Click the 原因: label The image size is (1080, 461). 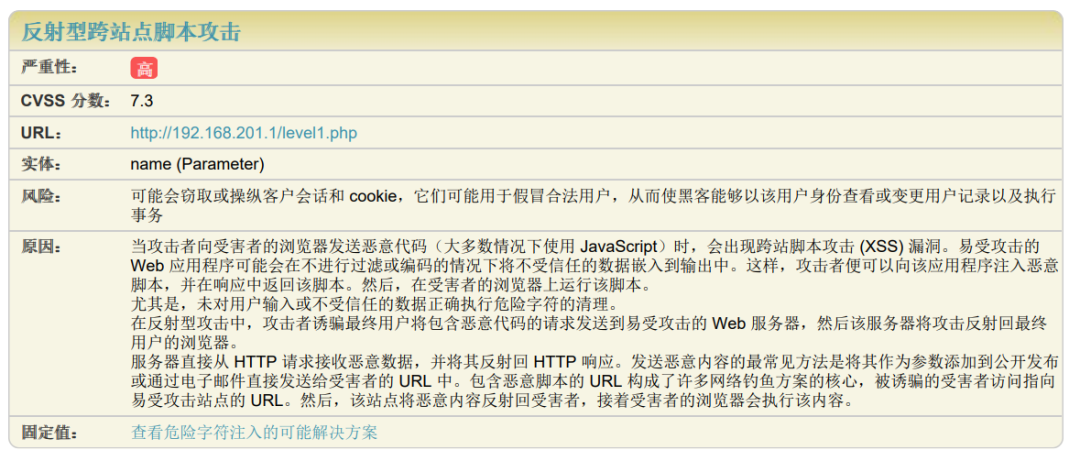point(41,247)
